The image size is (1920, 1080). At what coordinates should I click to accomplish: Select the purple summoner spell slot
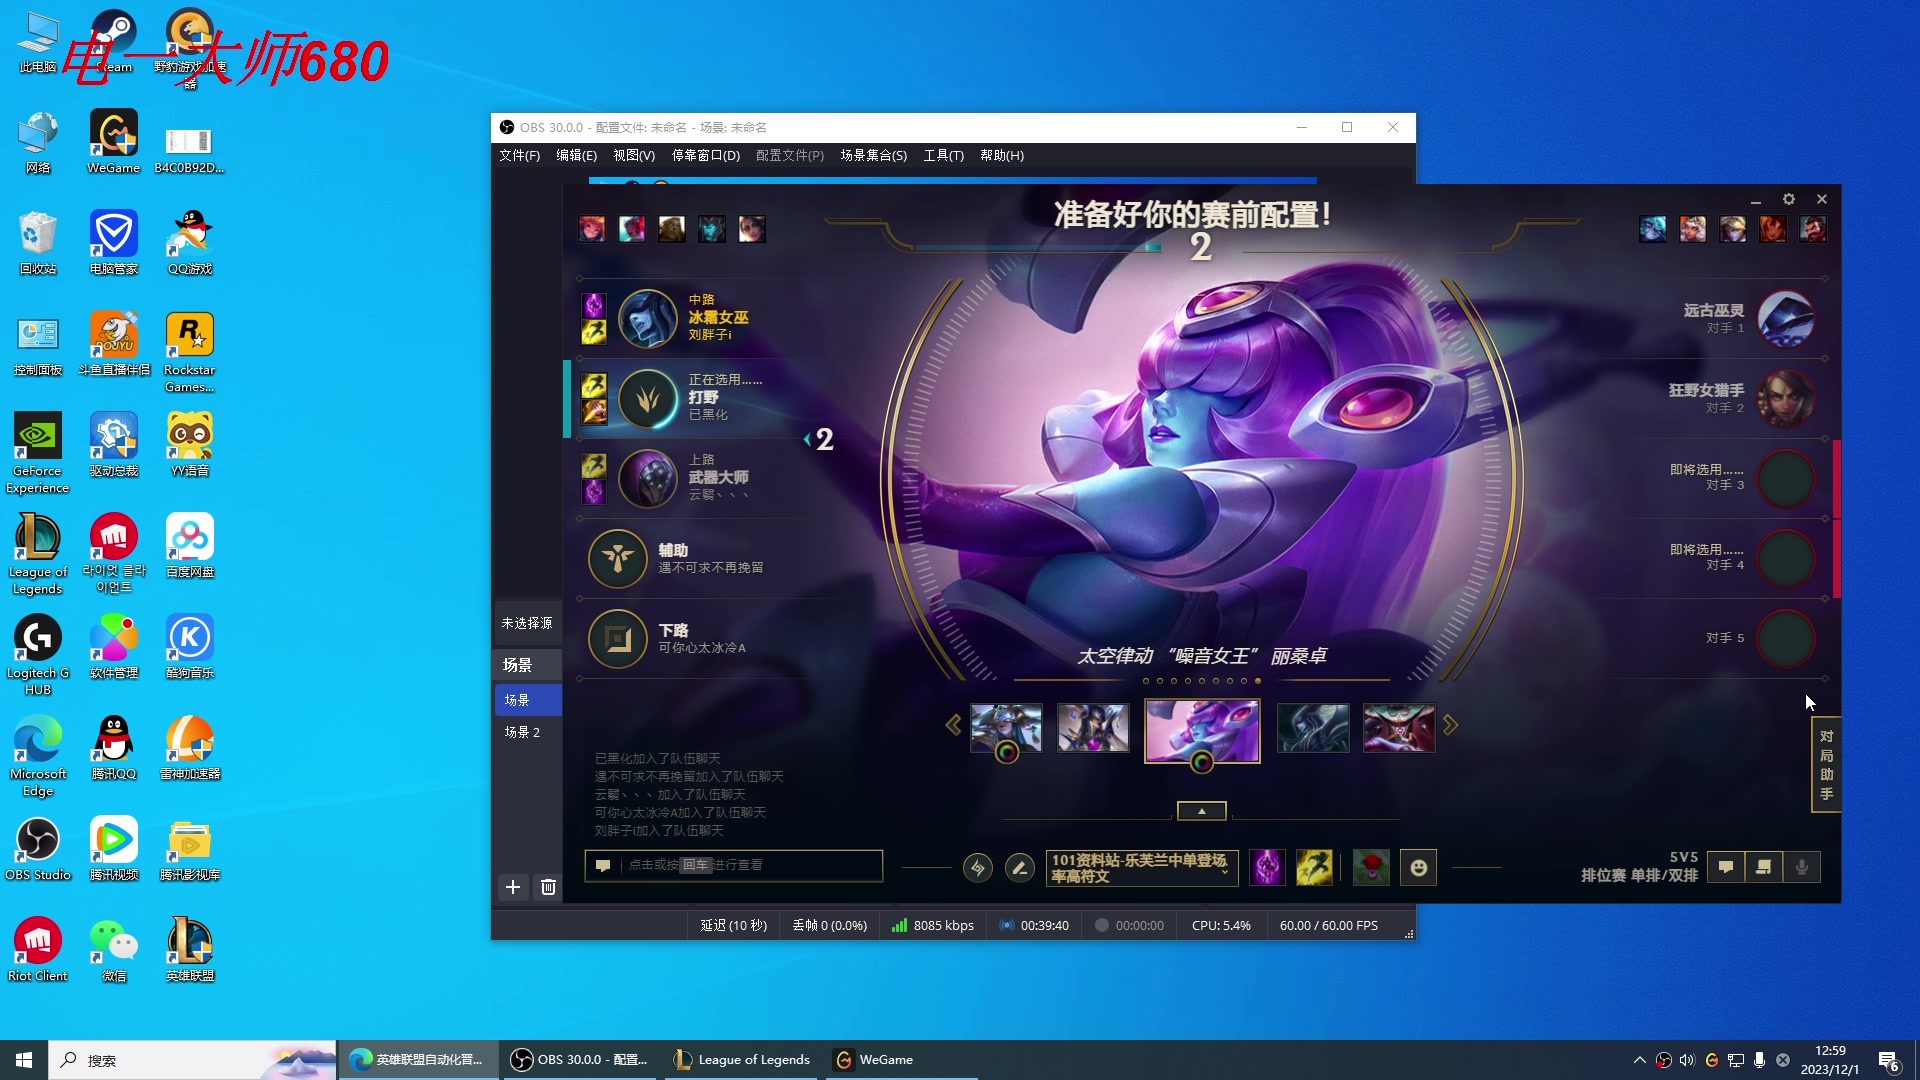pos(1267,868)
